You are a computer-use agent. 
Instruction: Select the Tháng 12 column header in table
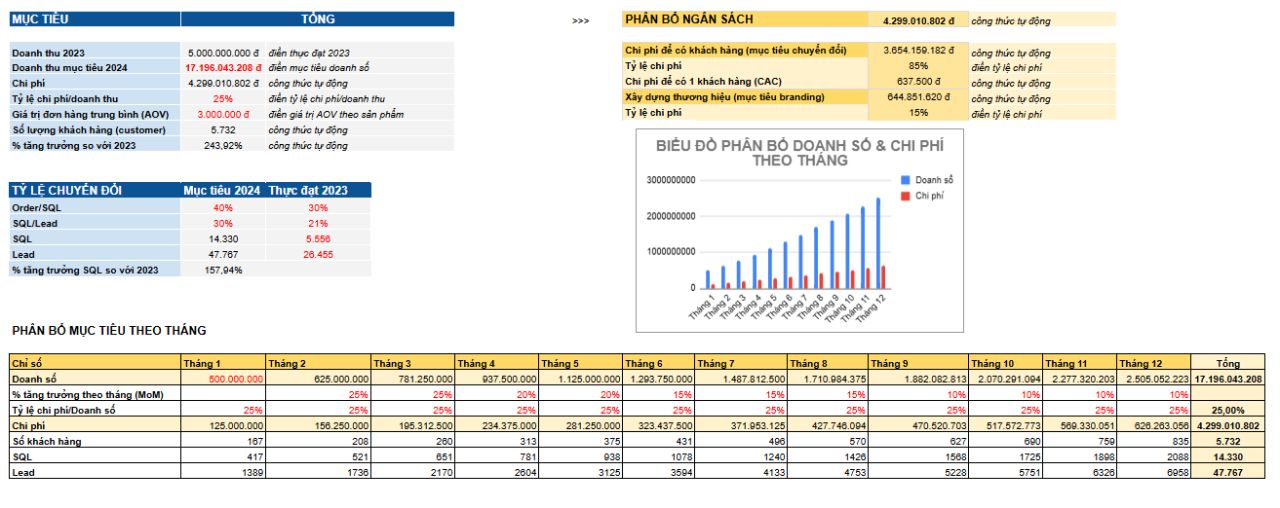point(1154,363)
